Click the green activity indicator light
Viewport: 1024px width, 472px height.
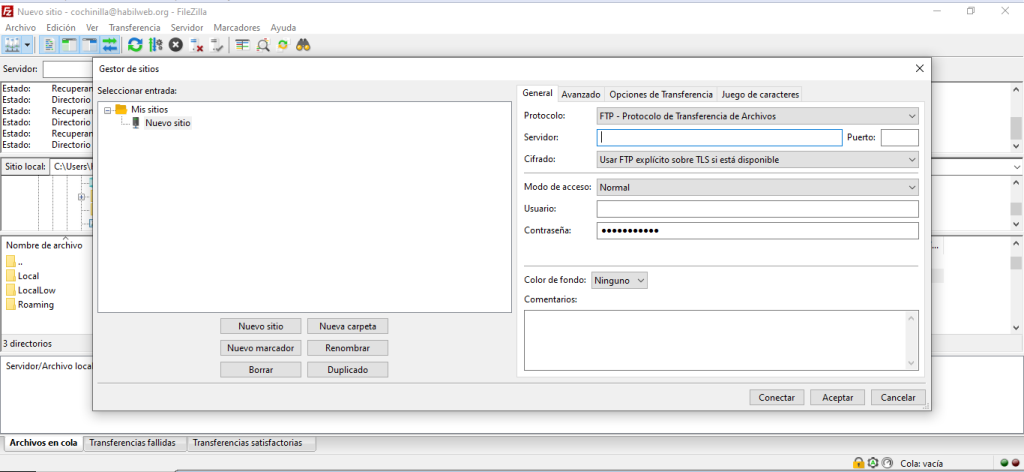[1004, 464]
